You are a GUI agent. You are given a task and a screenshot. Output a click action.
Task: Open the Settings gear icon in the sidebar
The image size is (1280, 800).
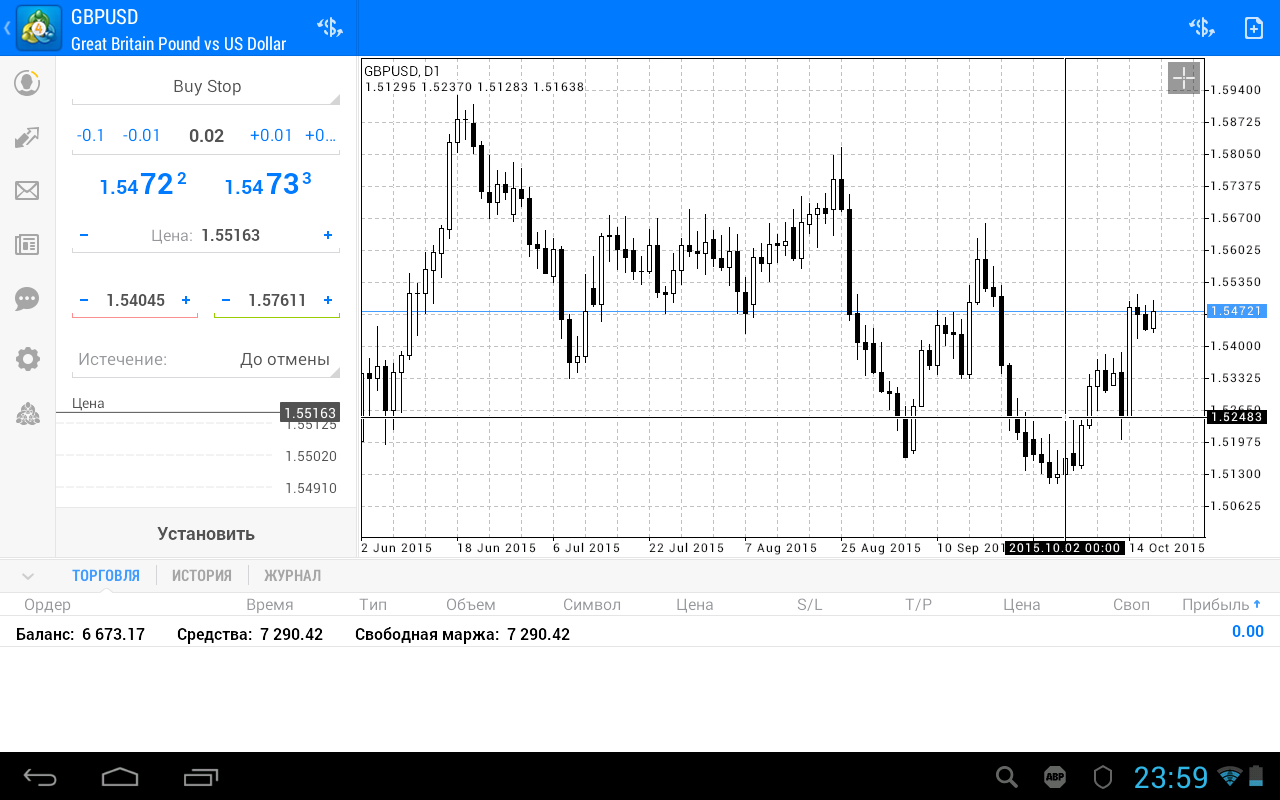(x=27, y=359)
